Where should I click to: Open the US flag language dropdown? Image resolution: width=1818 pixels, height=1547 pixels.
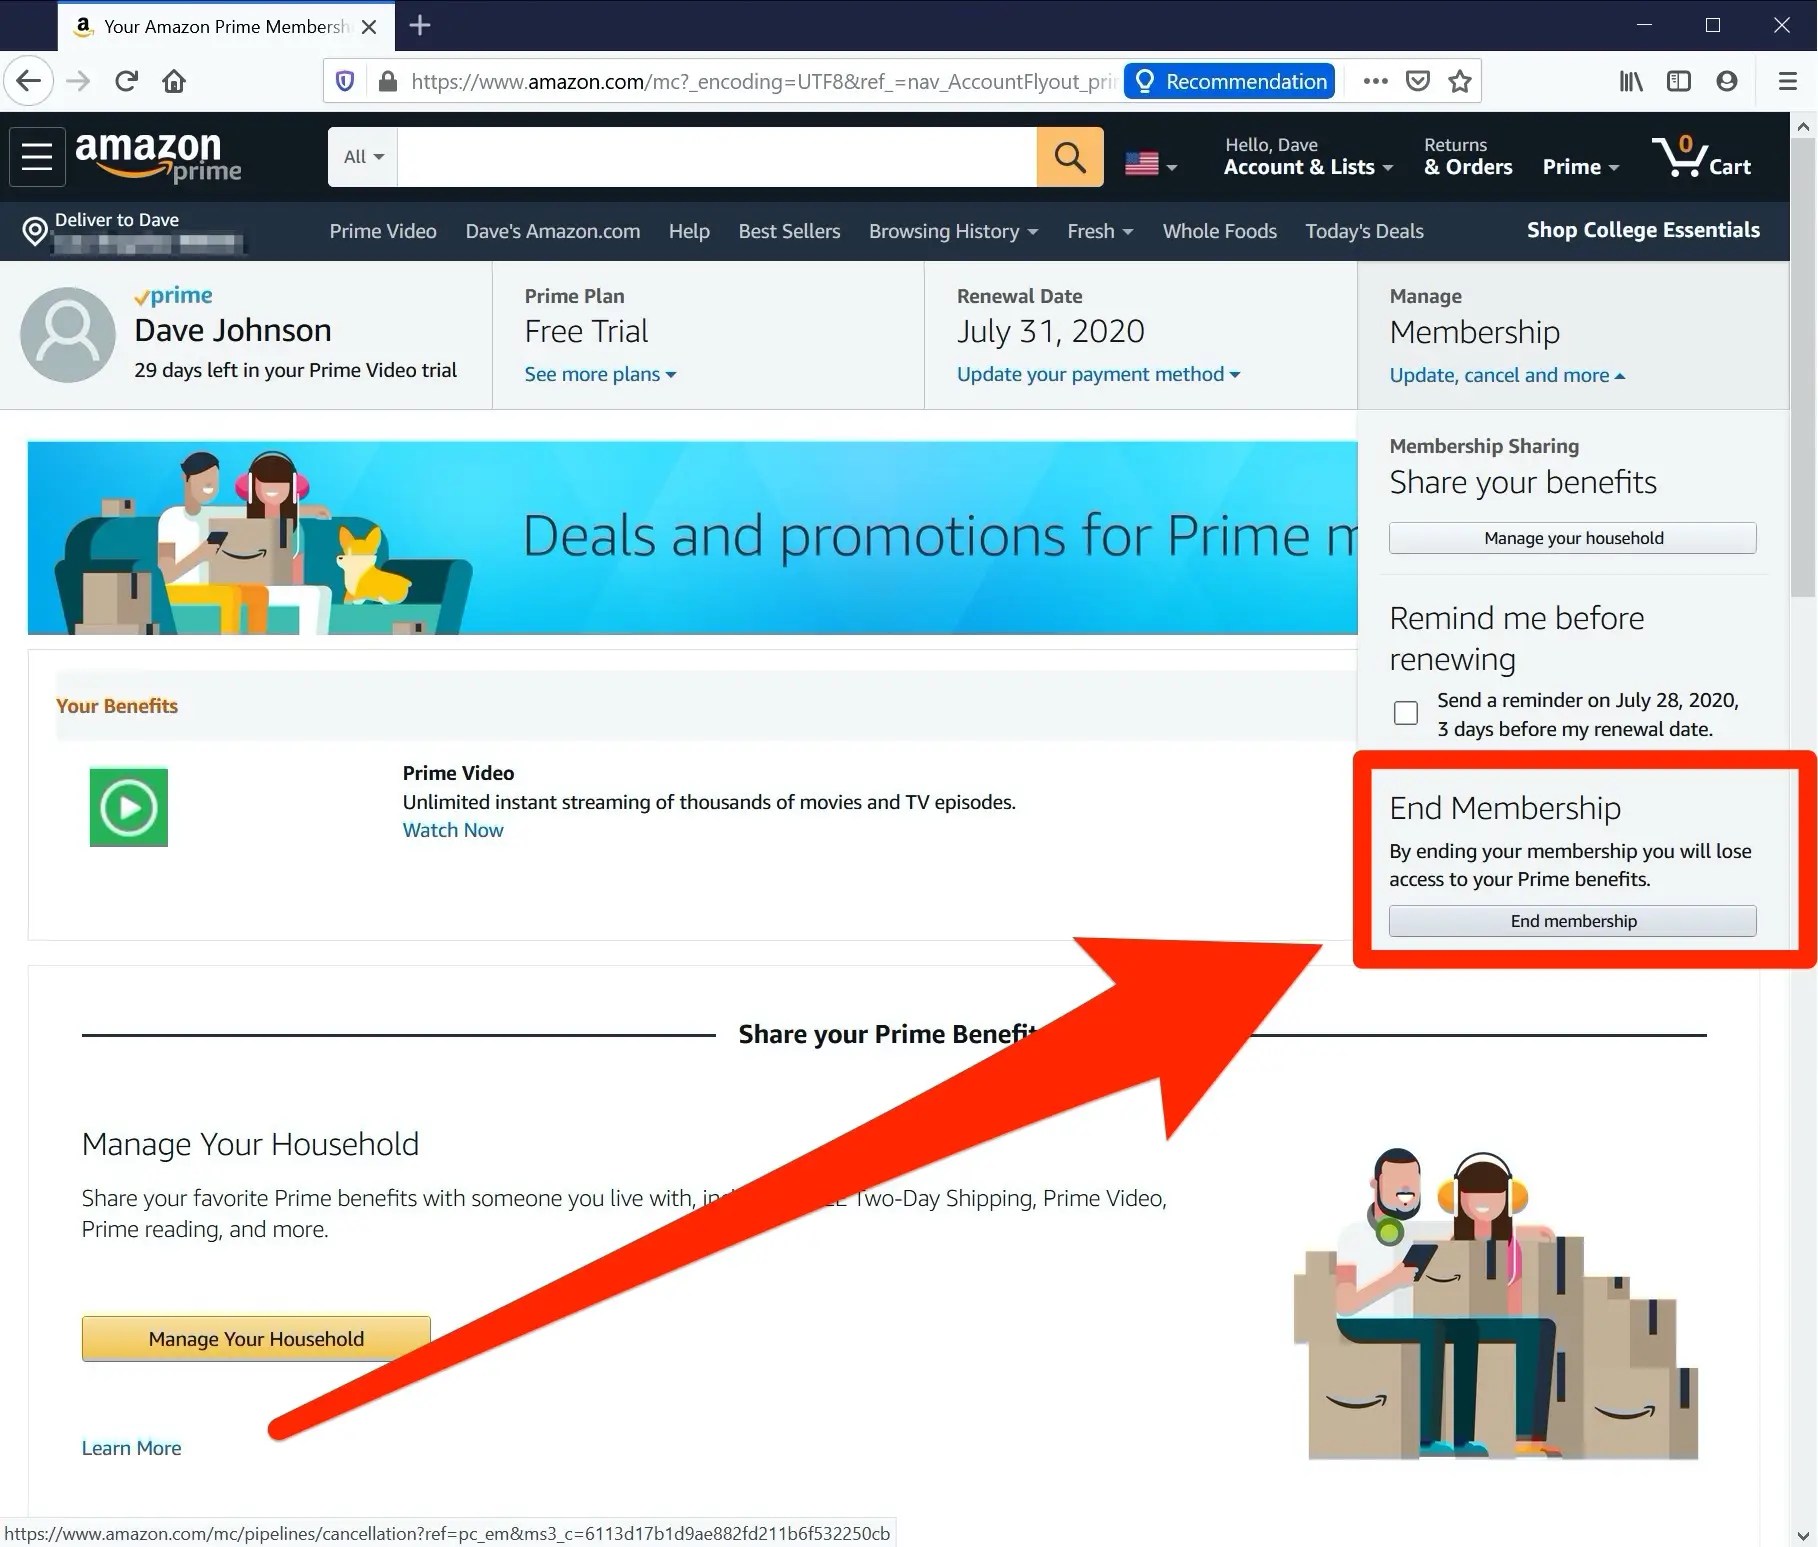pos(1151,164)
